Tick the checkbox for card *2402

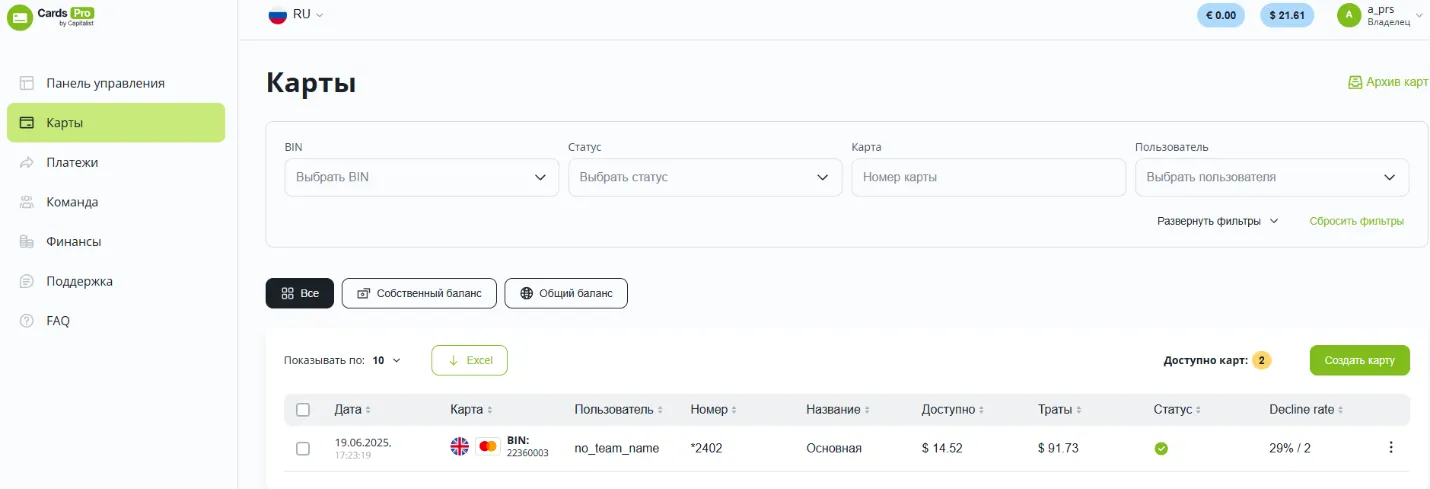(303, 448)
